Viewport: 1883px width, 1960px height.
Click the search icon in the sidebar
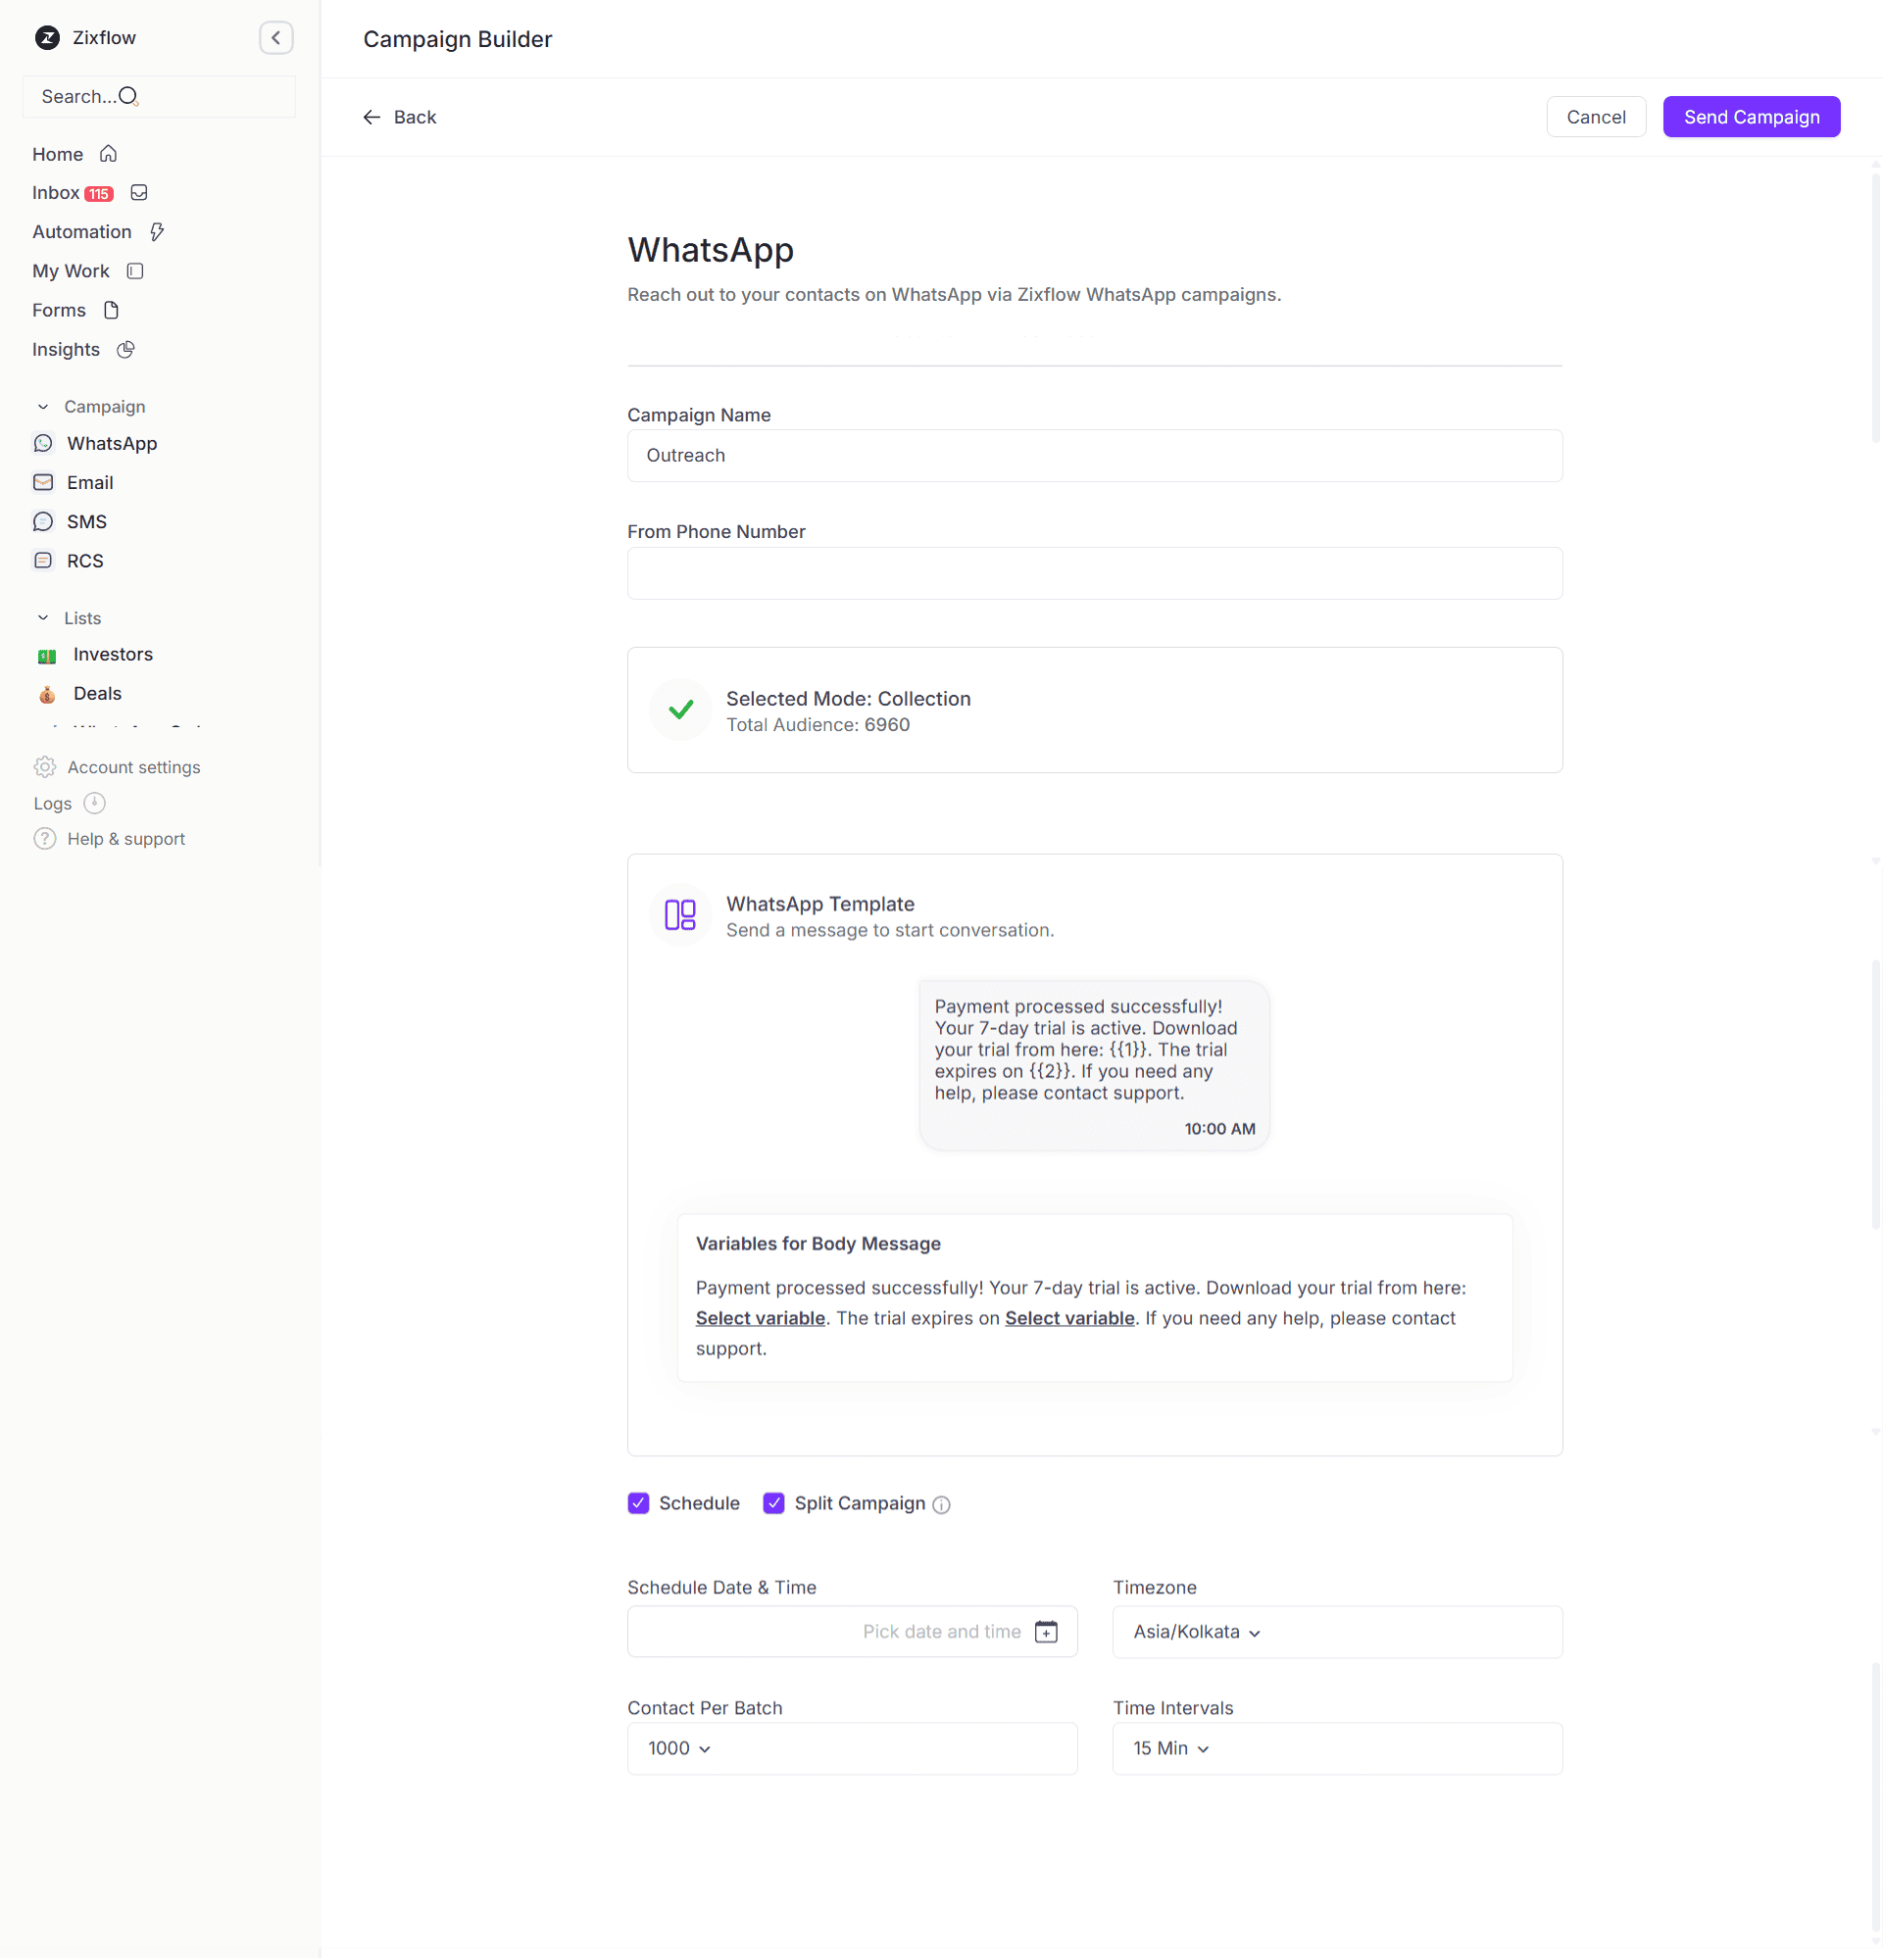coord(128,96)
